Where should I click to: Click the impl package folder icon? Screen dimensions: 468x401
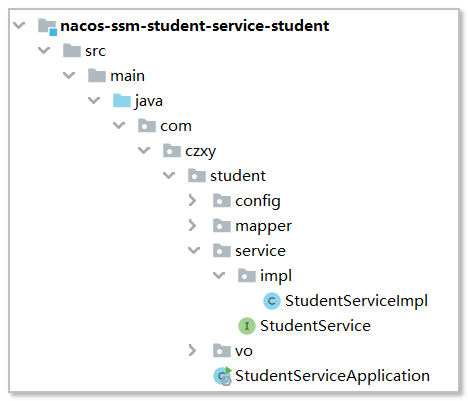coord(247,276)
